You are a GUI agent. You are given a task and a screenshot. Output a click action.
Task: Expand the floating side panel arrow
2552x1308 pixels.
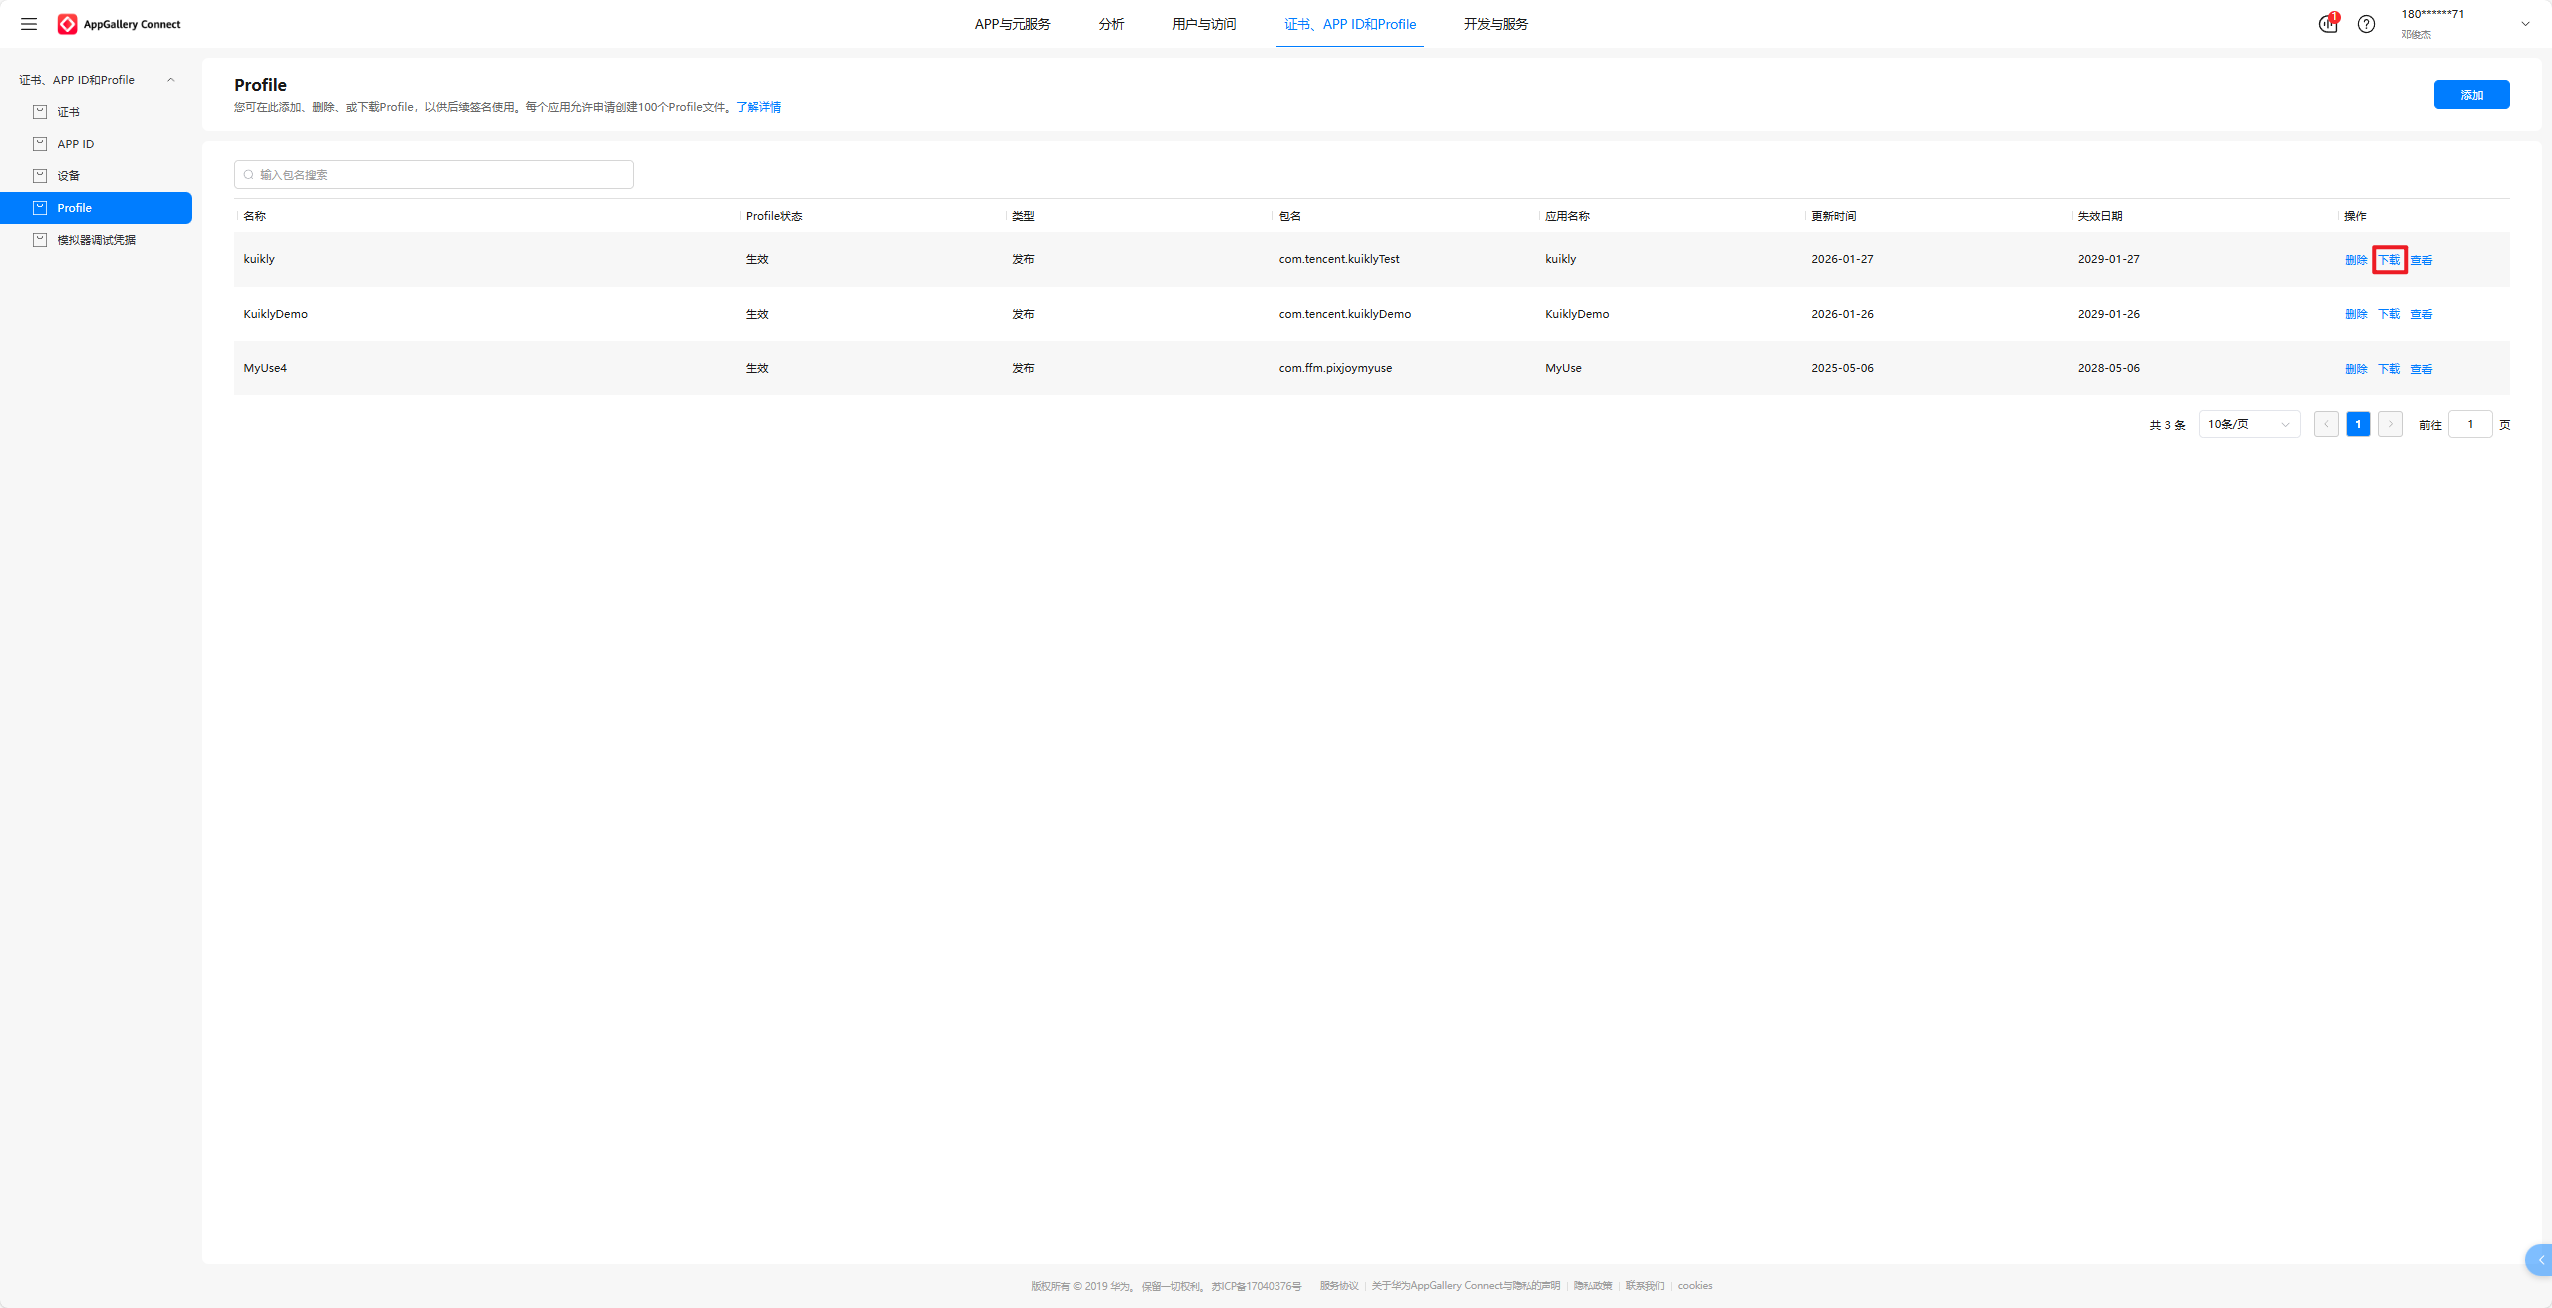point(2540,1260)
